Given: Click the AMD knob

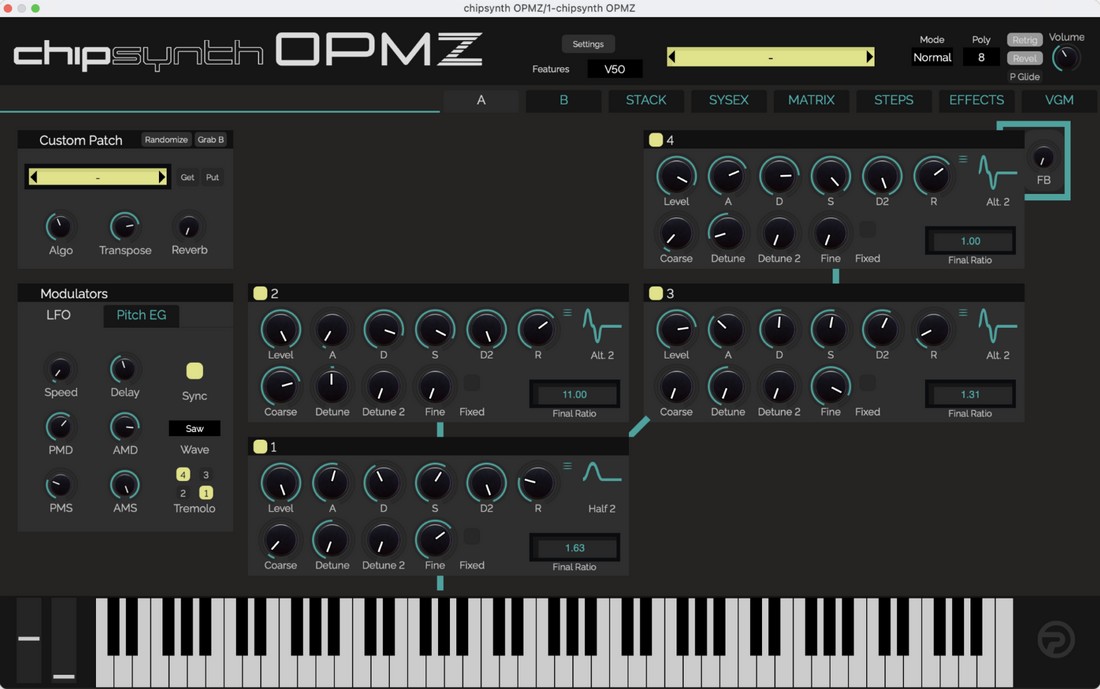Looking at the screenshot, I should [125, 427].
